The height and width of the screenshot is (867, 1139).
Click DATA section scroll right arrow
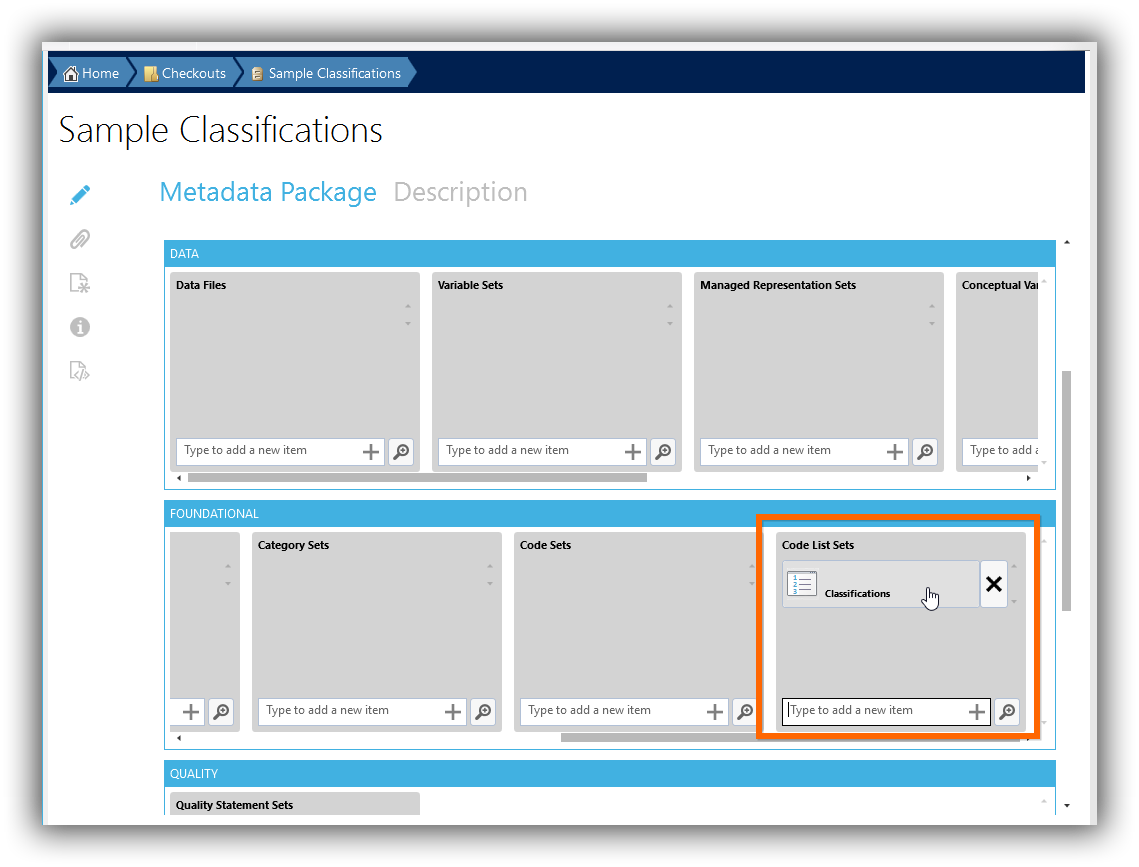coord(1028,478)
